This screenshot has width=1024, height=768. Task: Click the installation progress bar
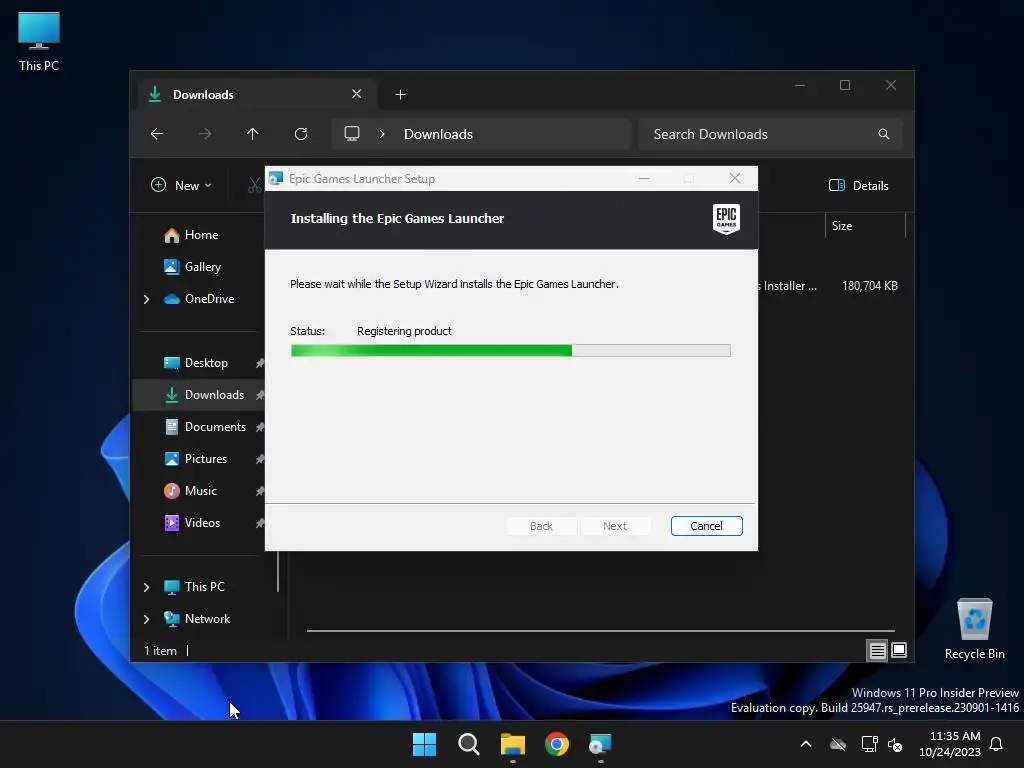tap(510, 351)
